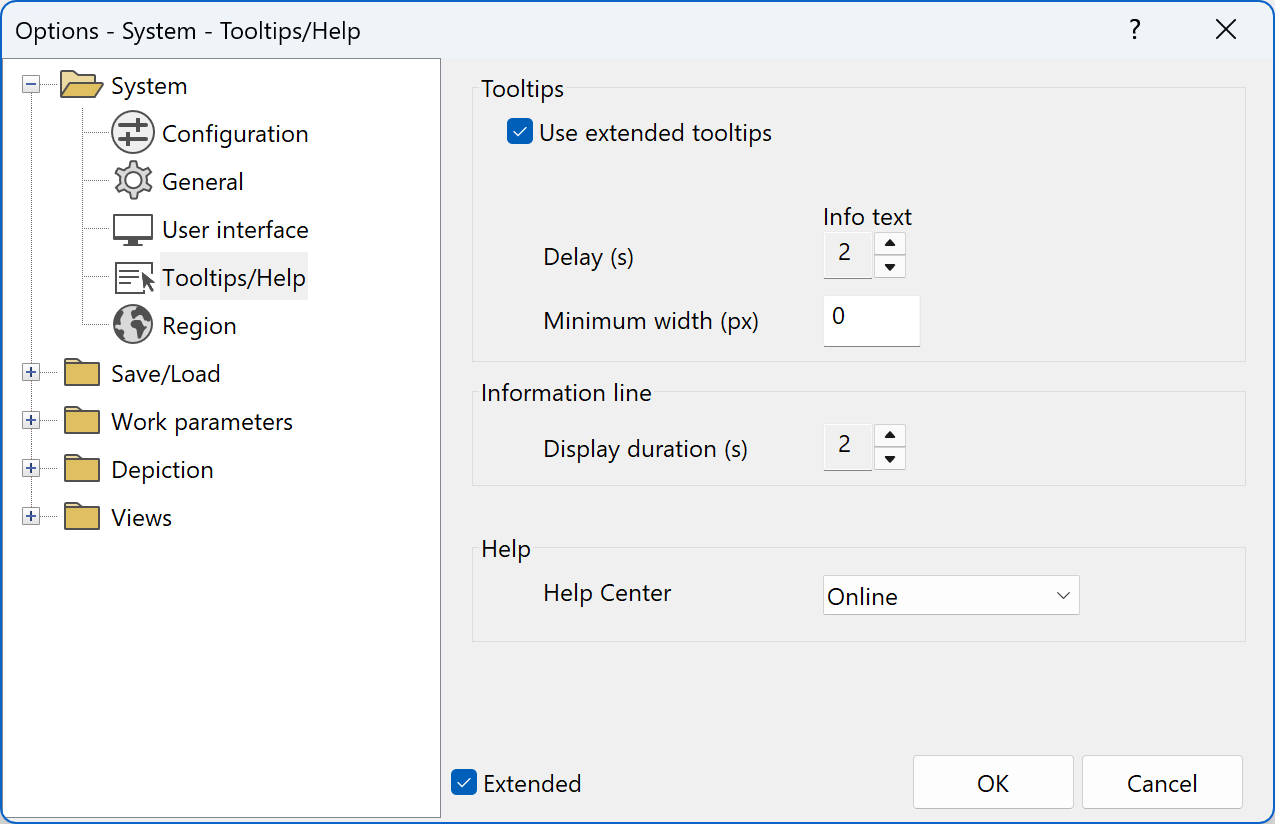Click Cancel to discard changes
Viewport: 1275px width, 824px height.
(x=1161, y=782)
